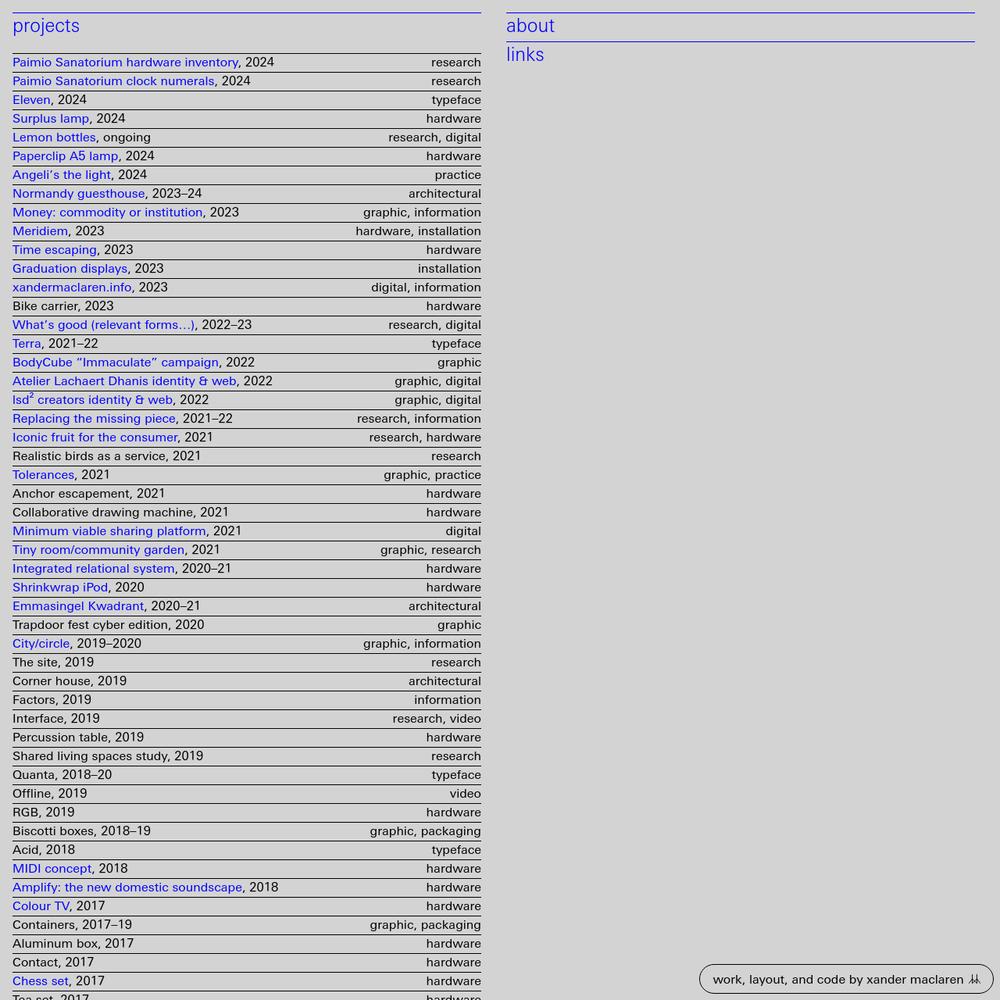Click Percussion table, 2019 entry

coord(247,737)
